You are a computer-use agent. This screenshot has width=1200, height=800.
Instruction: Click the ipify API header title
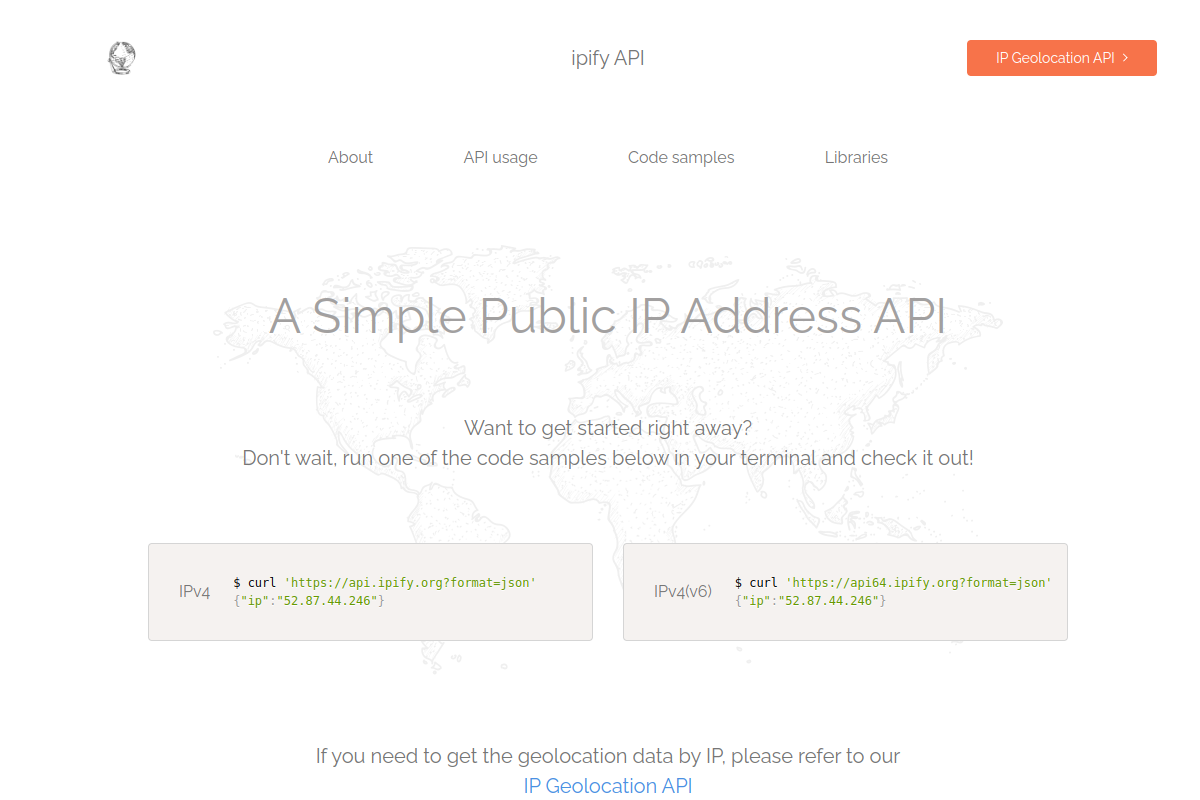[x=608, y=58]
